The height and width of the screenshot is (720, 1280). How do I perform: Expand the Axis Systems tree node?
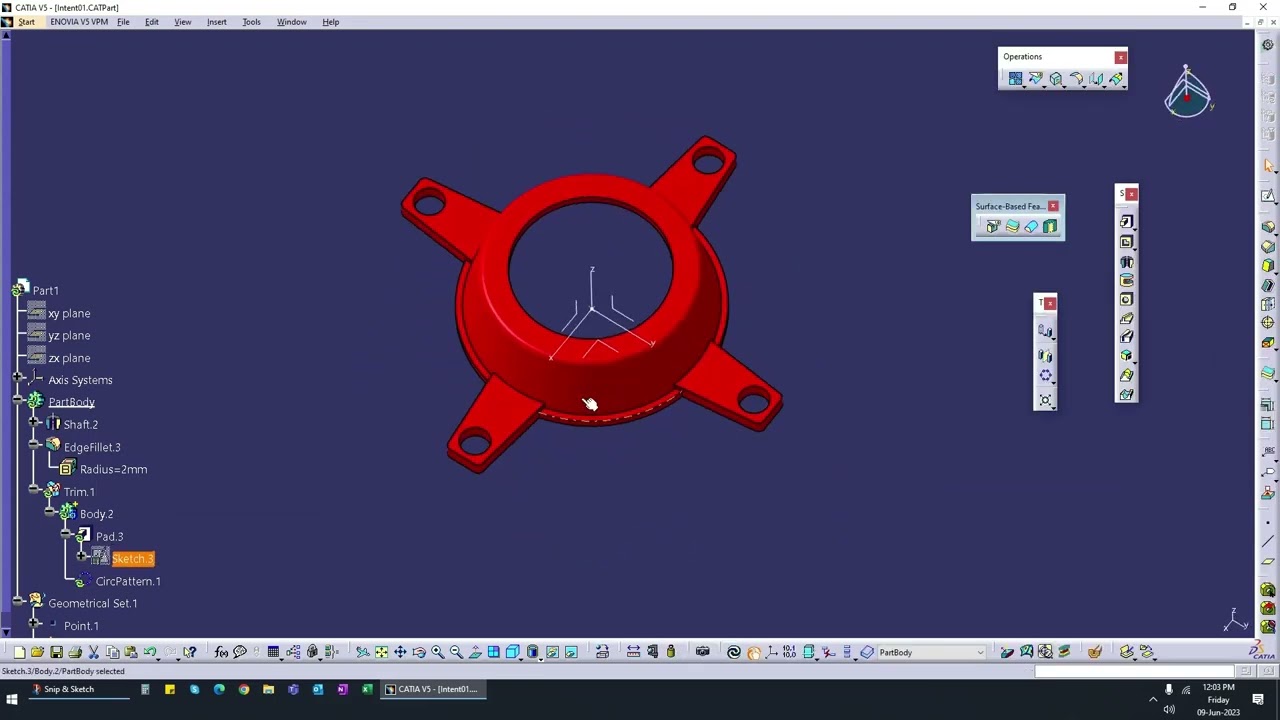(19, 380)
